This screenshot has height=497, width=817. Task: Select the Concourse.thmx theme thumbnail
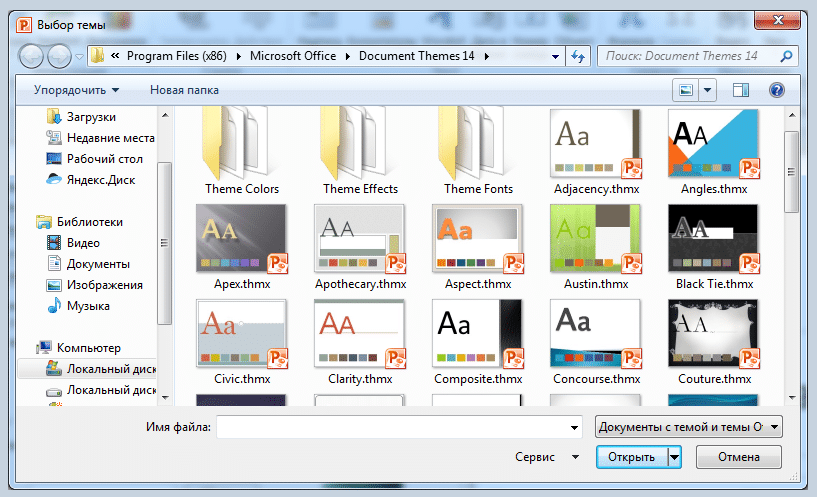click(x=596, y=333)
